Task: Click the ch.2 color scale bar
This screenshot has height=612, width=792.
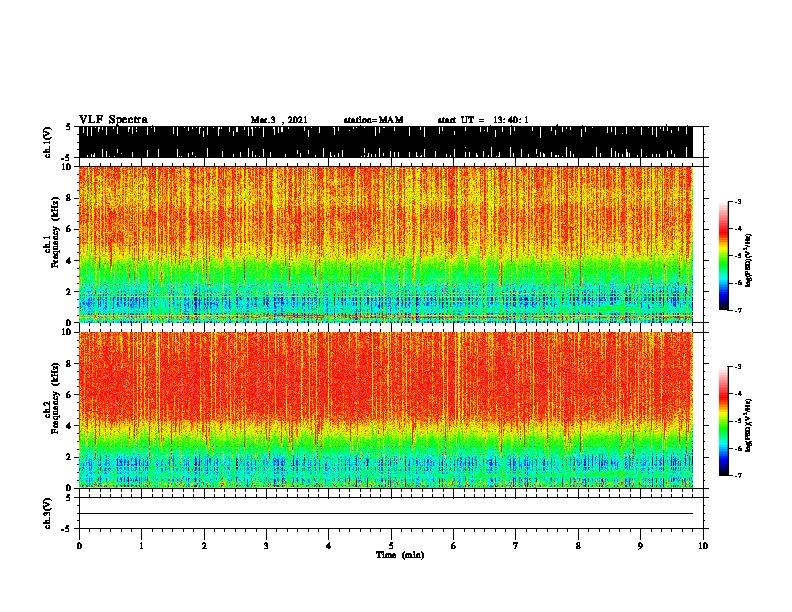Action: click(x=724, y=421)
